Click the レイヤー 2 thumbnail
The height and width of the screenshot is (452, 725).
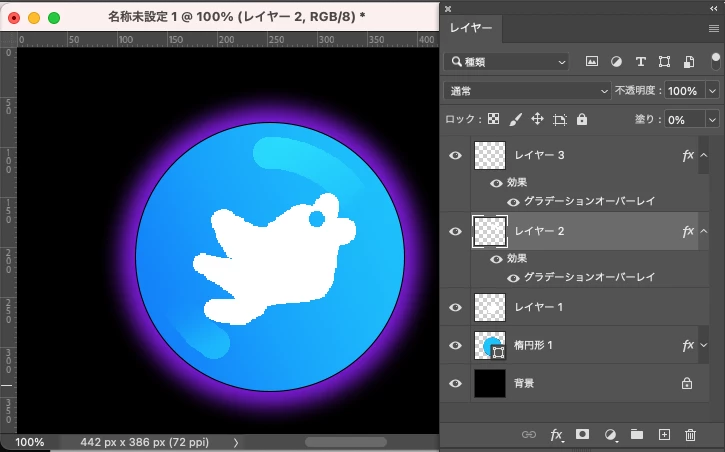490,231
